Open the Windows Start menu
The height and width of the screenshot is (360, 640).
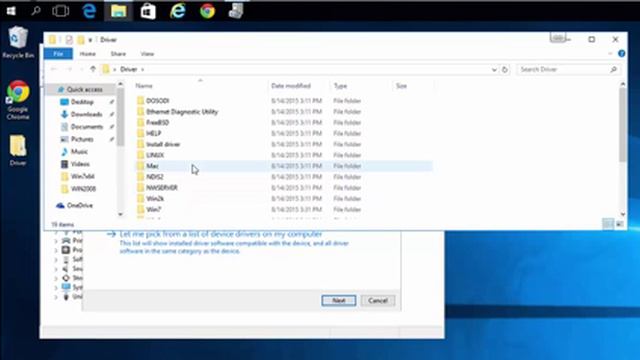(11, 11)
